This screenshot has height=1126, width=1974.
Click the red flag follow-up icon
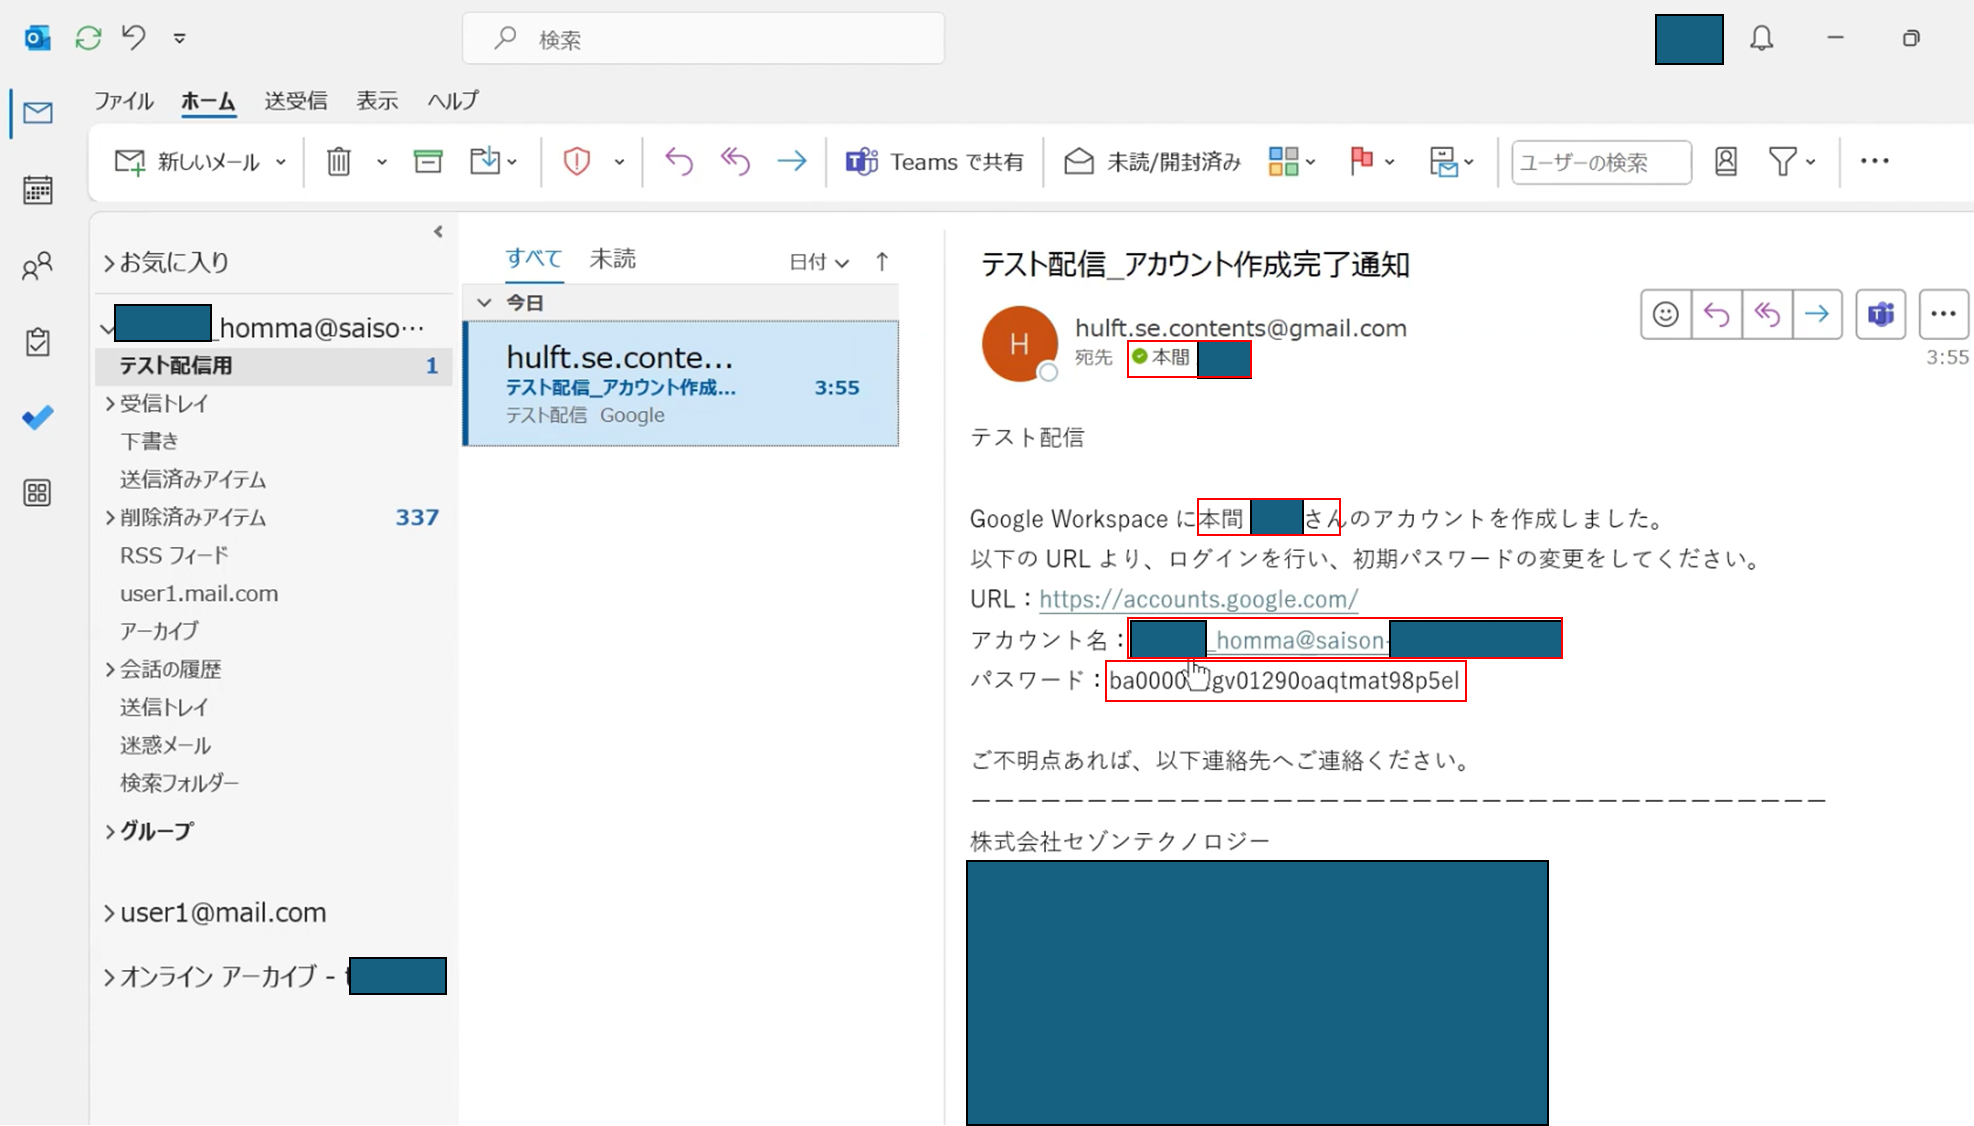(x=1361, y=161)
